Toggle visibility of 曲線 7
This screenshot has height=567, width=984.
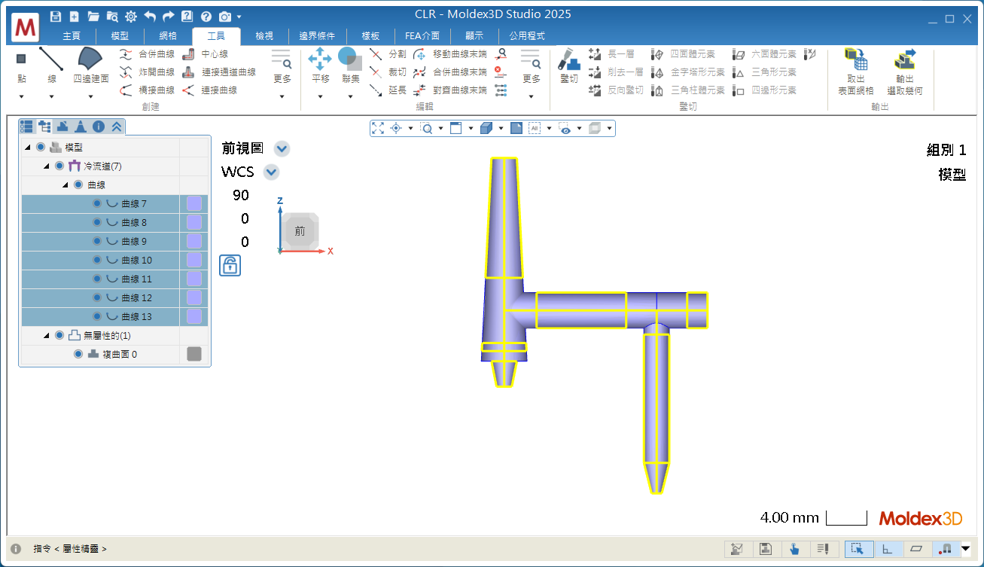click(x=97, y=204)
